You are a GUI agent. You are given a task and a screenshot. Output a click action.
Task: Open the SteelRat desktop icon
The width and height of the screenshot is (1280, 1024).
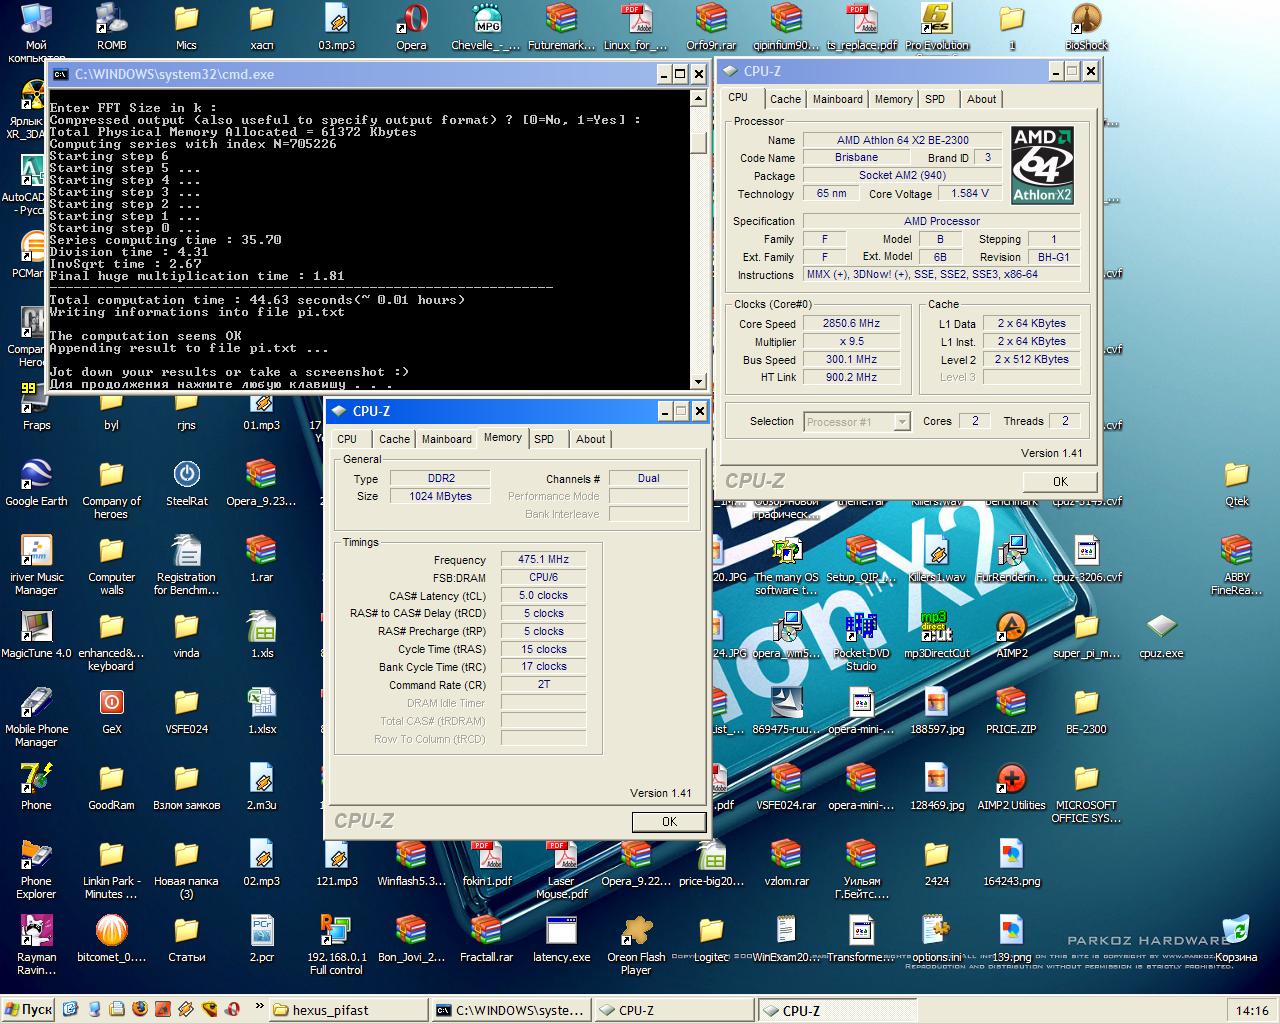point(186,482)
